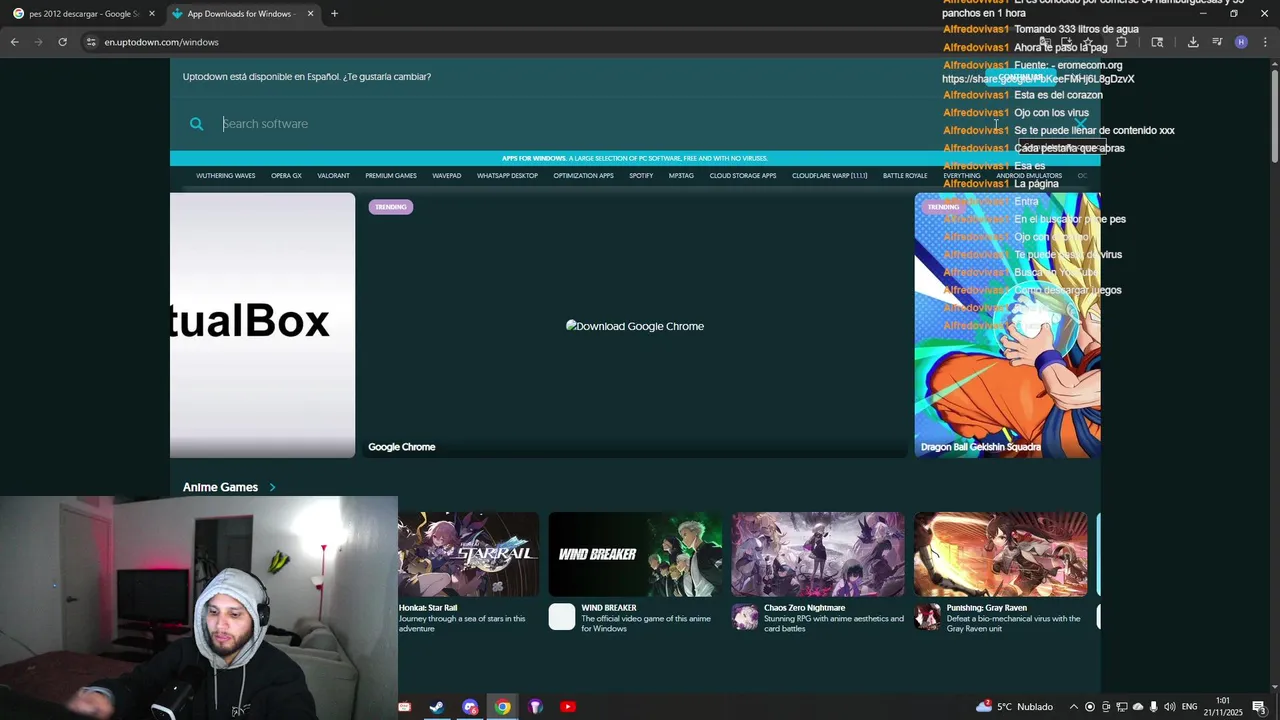Show hidden system tray icons chevron
This screenshot has height=720, width=1280.
coord(1074,707)
